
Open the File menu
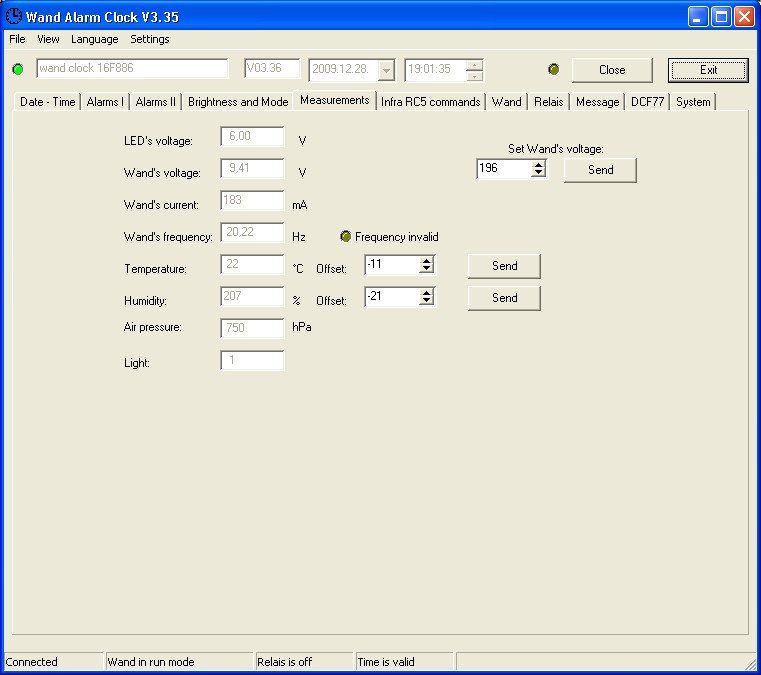pyautogui.click(x=17, y=39)
